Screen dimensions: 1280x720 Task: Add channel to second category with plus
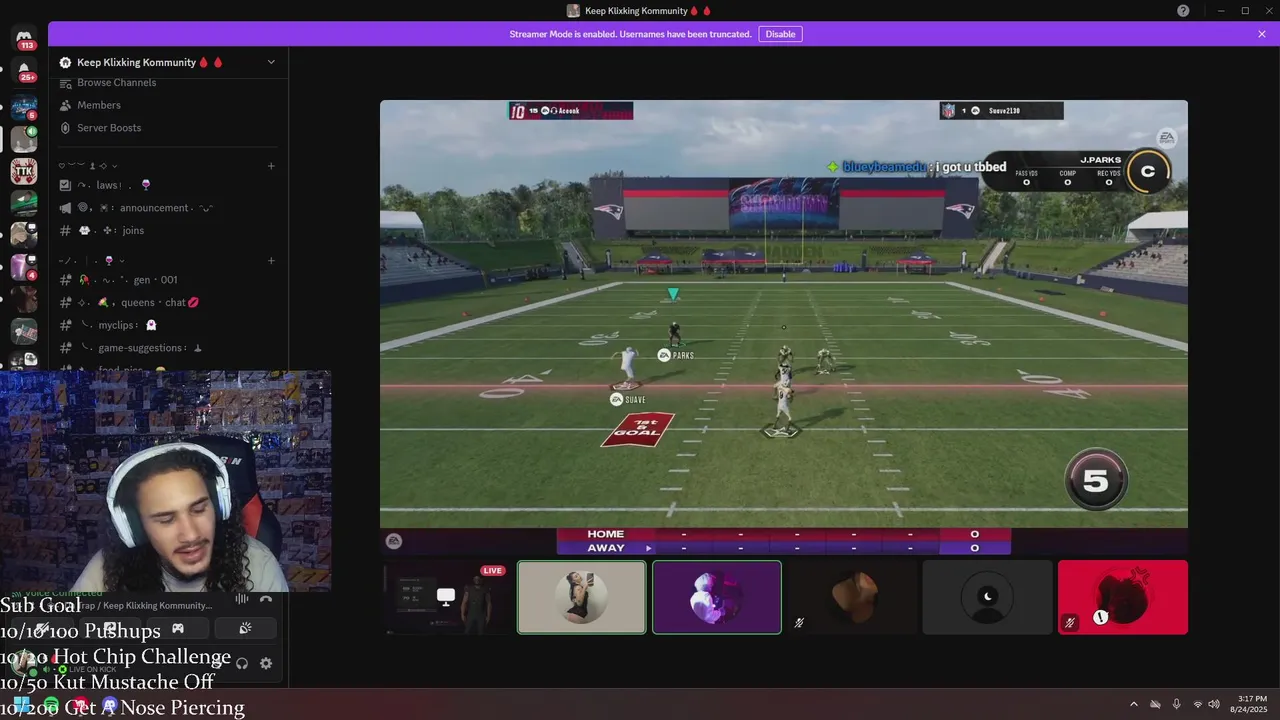coord(271,261)
